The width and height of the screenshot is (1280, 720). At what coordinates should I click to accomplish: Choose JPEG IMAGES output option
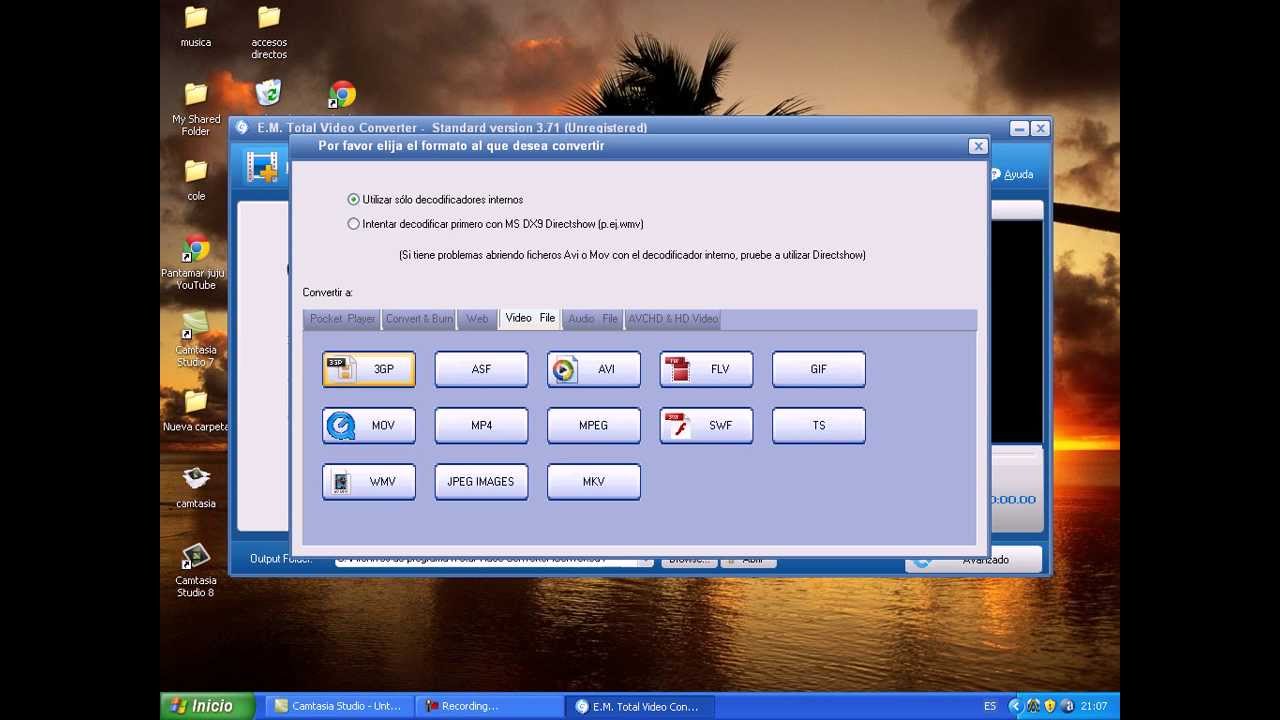[x=481, y=481]
